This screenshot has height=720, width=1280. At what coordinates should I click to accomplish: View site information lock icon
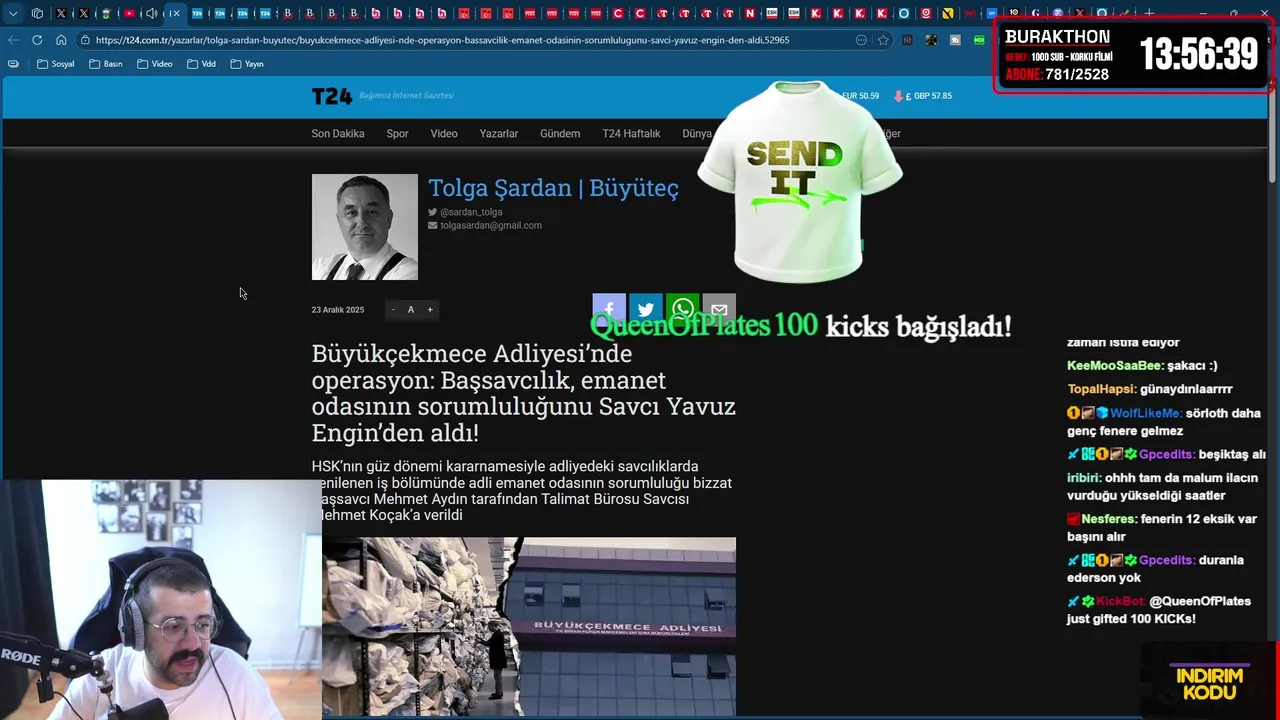pyautogui.click(x=86, y=40)
